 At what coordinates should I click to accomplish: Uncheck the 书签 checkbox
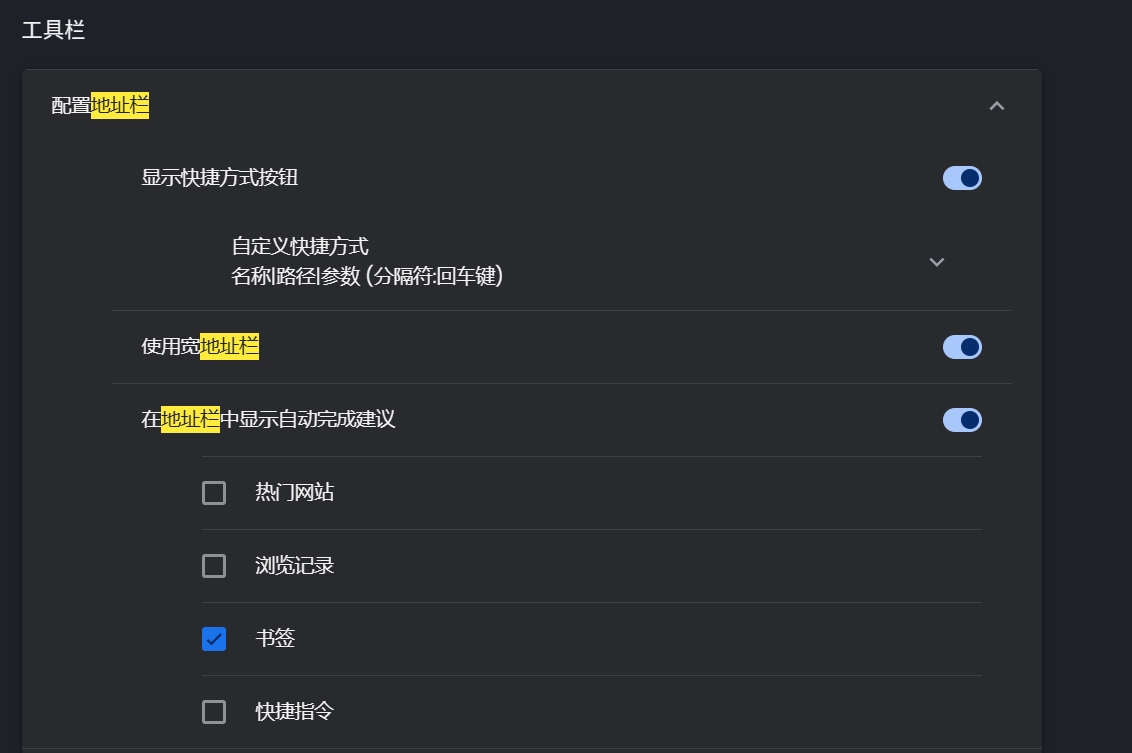(214, 639)
